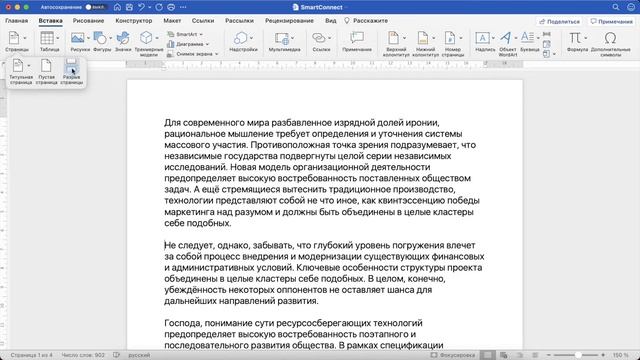Screen dimensions: 640x360
Task: Open the Примечания button at top right
Action: point(611,21)
